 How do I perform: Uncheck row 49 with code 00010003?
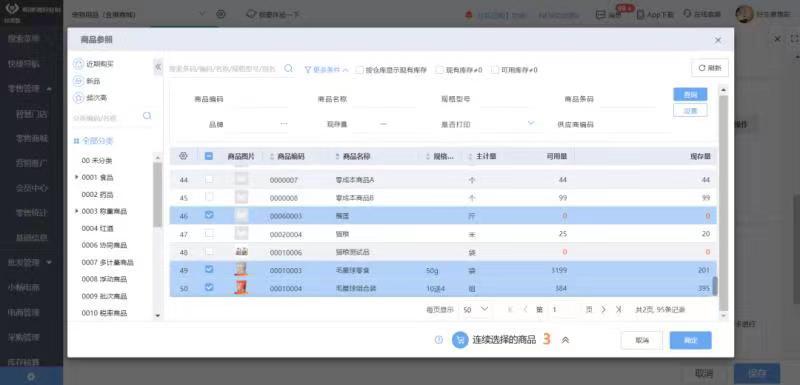[209, 269]
